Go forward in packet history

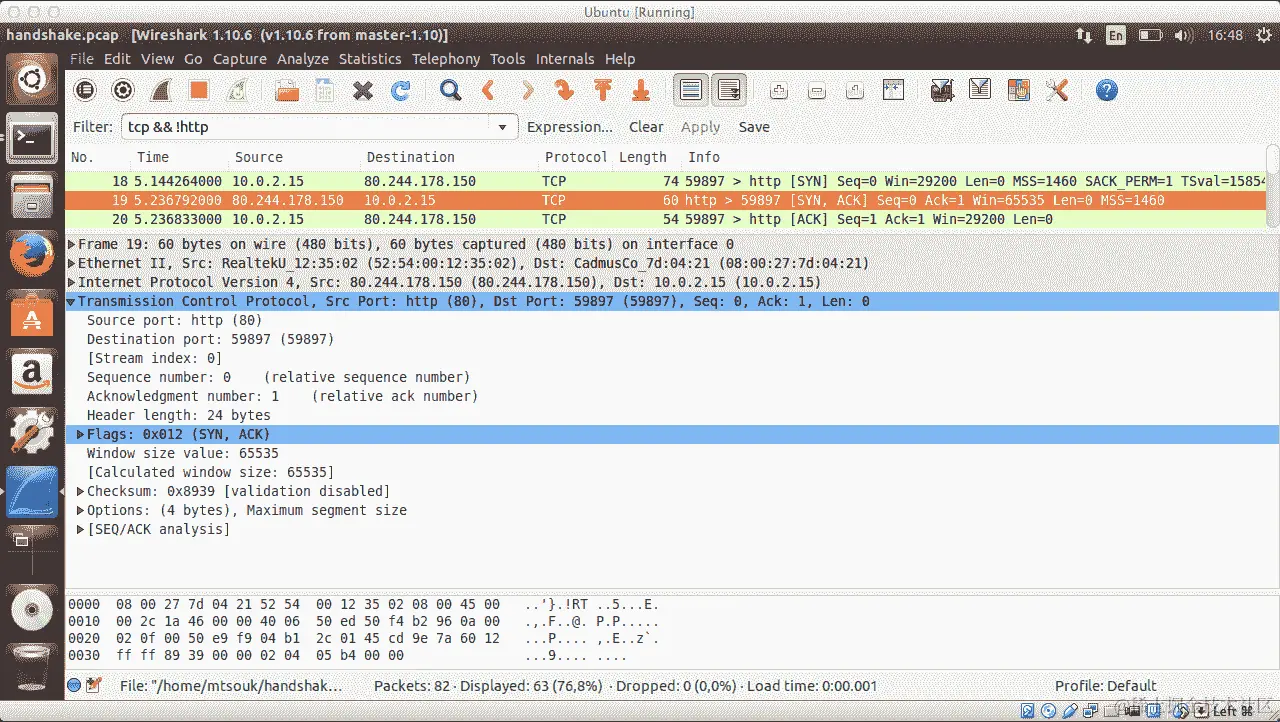pos(527,91)
